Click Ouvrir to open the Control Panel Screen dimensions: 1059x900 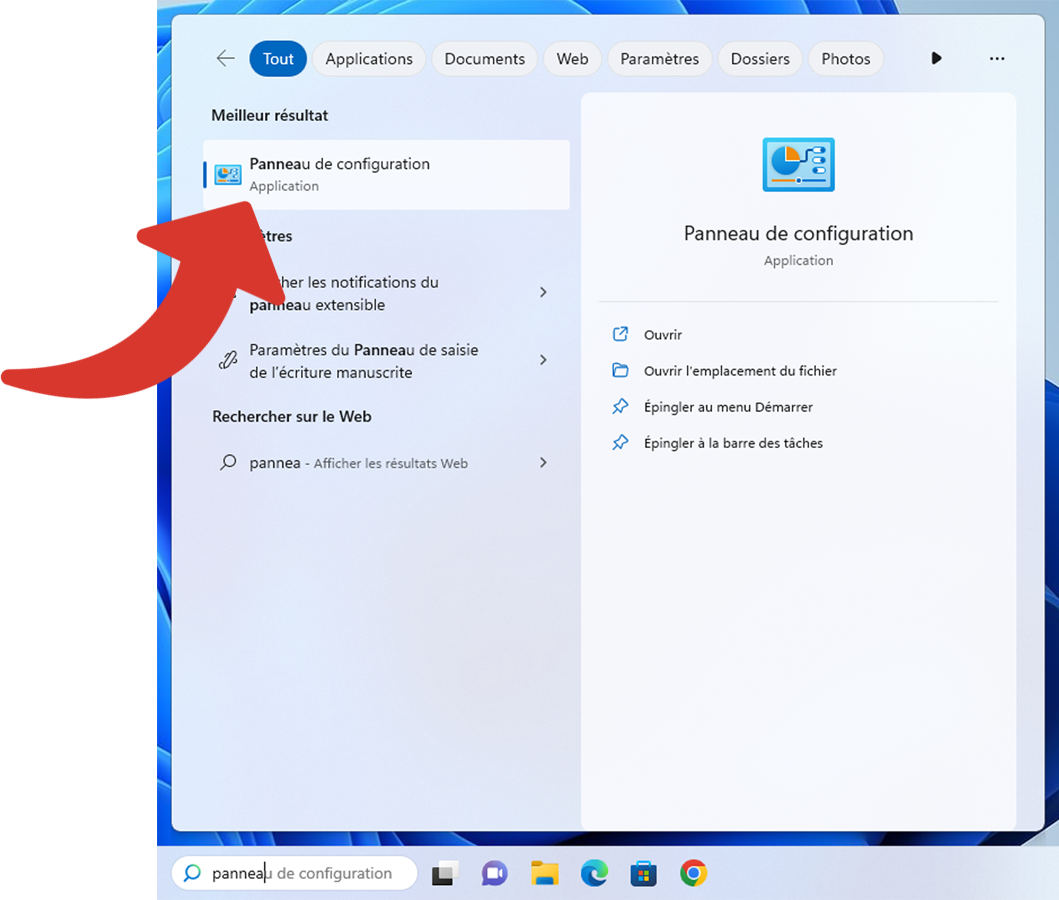pyautogui.click(x=662, y=335)
